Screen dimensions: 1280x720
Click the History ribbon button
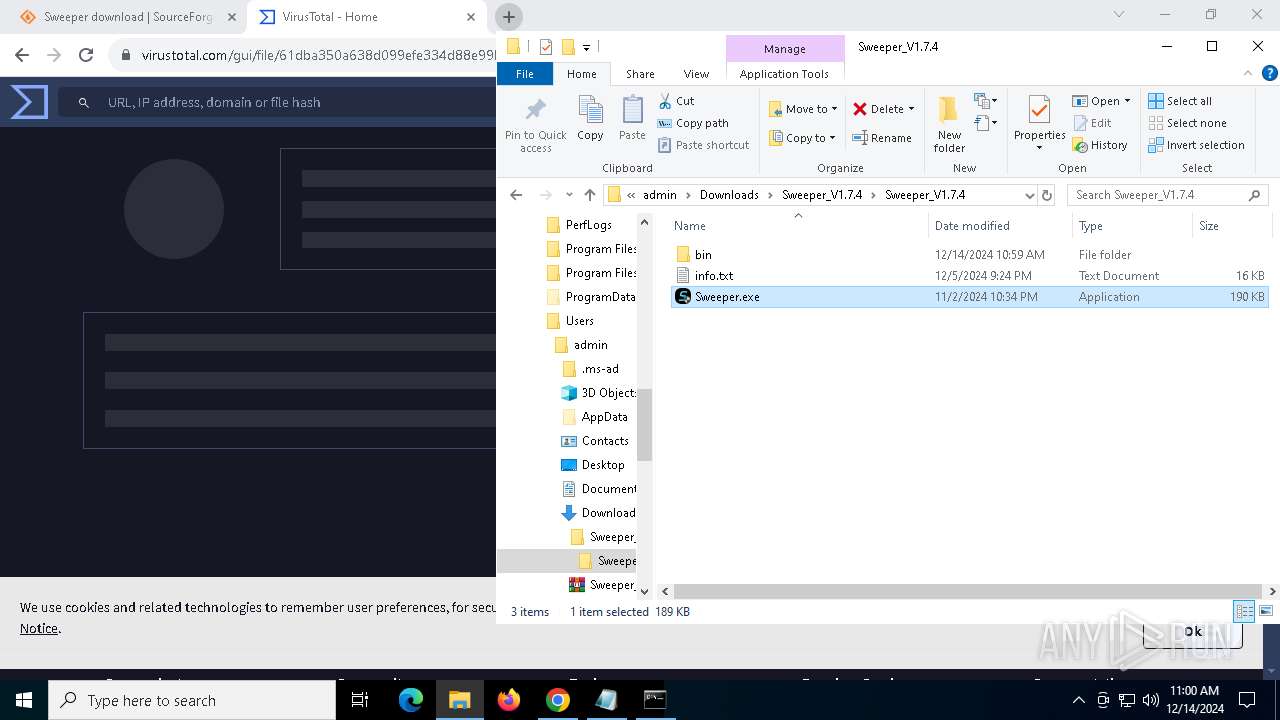[x=1100, y=145]
